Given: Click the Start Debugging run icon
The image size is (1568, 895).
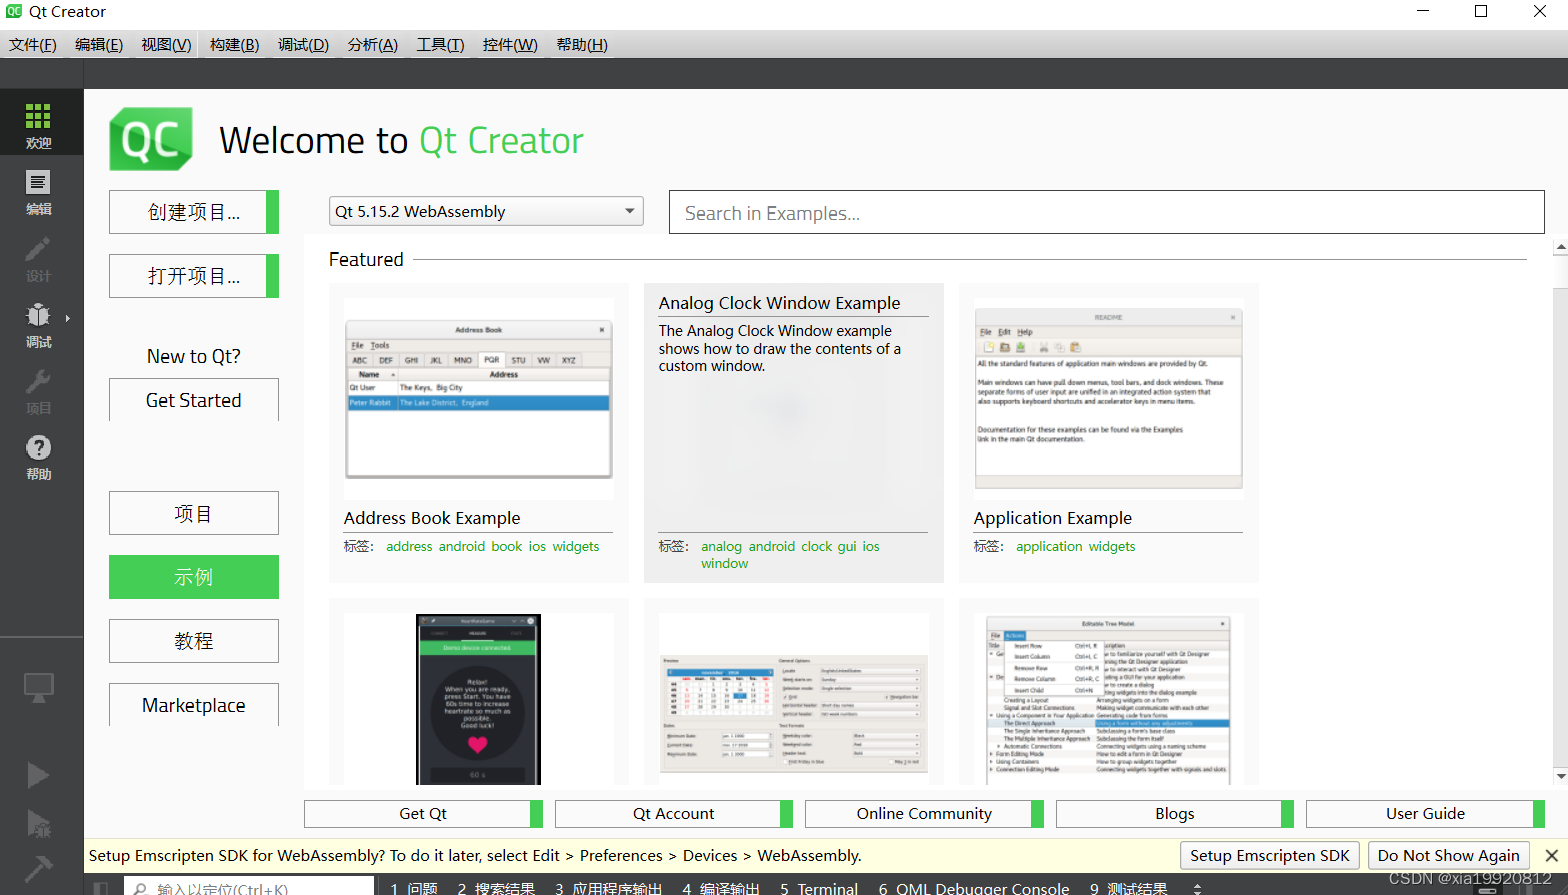Looking at the screenshot, I should (38, 823).
